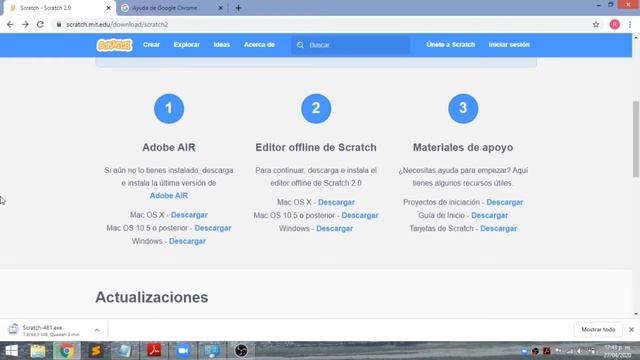Download Proyectos de iniciación
640x360 pixels.
504,202
